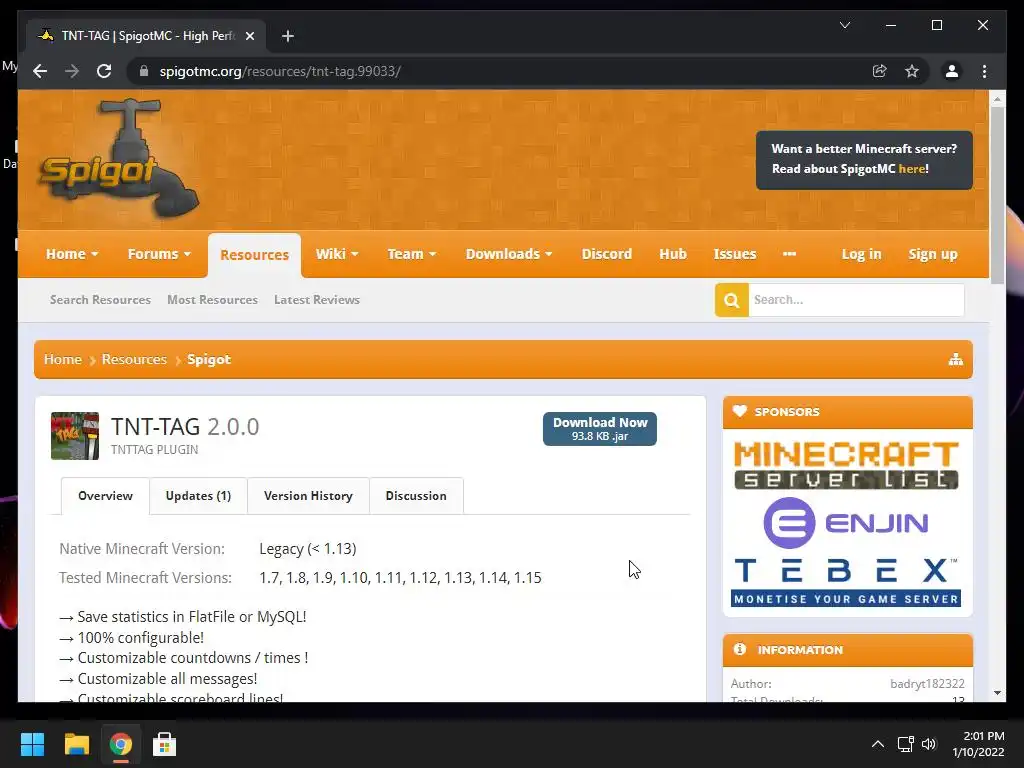
Task: Open the Tebex sponsor banner
Action: coord(846,581)
